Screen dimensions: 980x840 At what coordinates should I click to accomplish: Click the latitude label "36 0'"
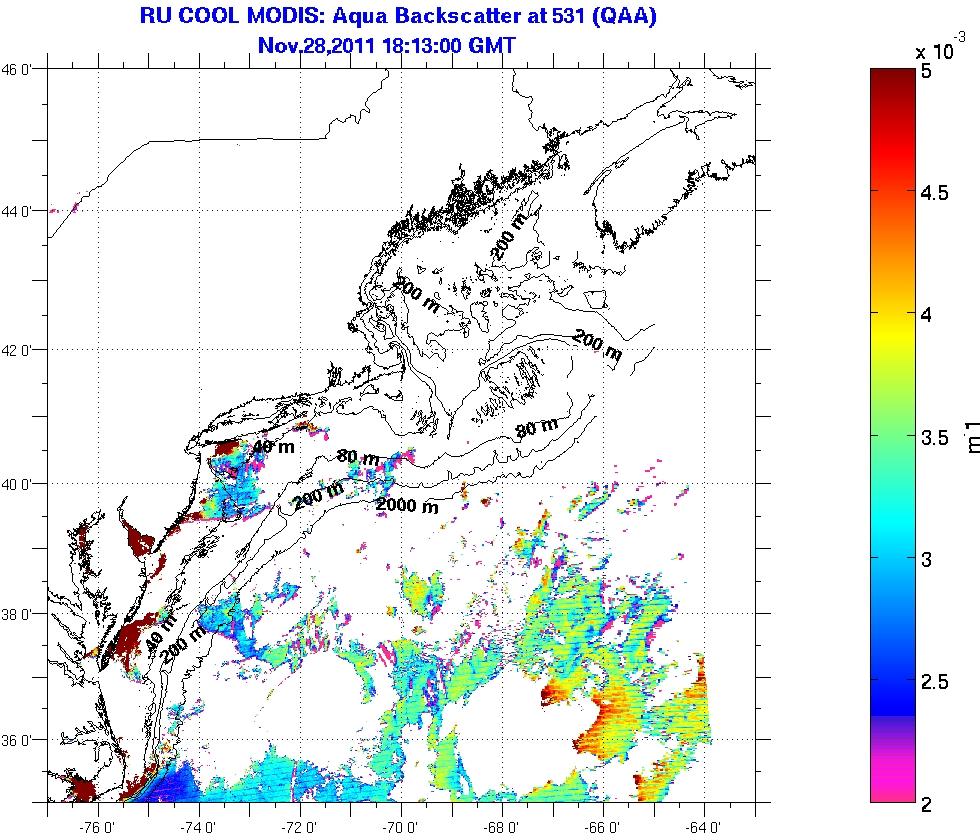(17, 740)
